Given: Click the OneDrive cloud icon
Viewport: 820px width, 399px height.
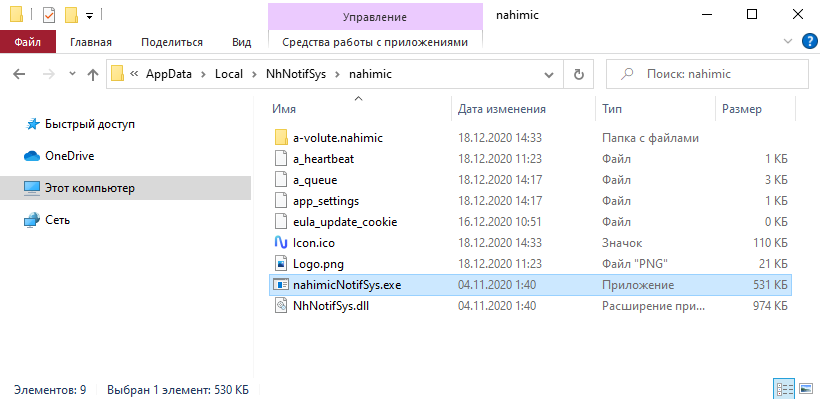Looking at the screenshot, I should [x=32, y=156].
